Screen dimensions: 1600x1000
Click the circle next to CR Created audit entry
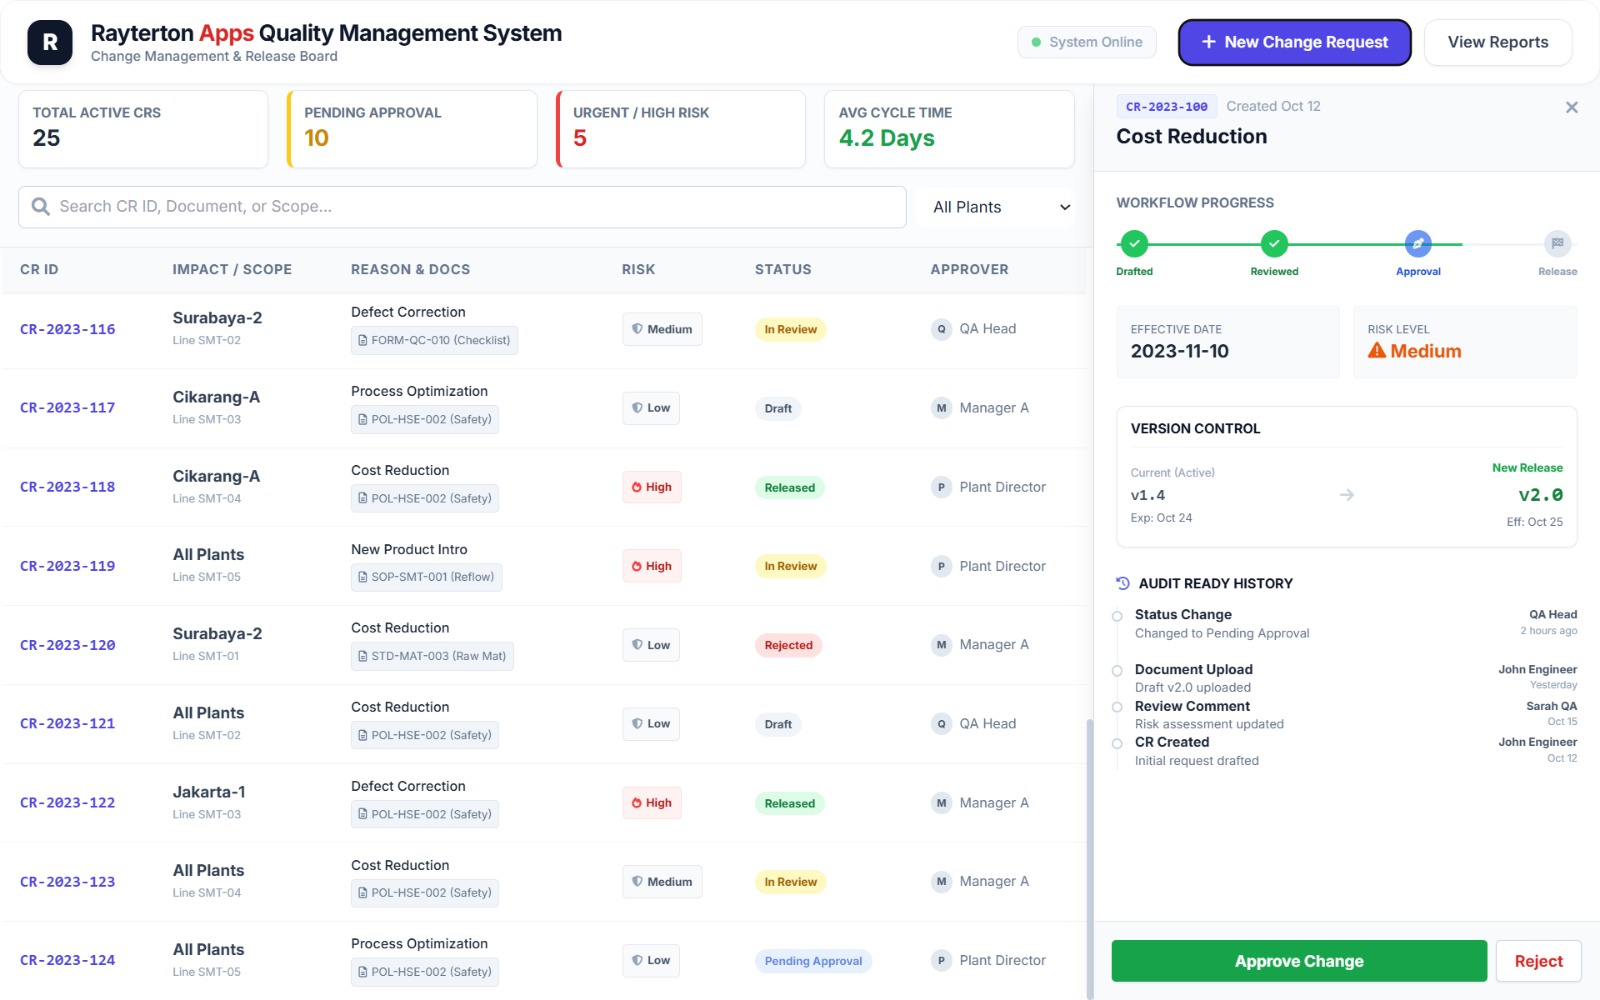coord(1118,742)
